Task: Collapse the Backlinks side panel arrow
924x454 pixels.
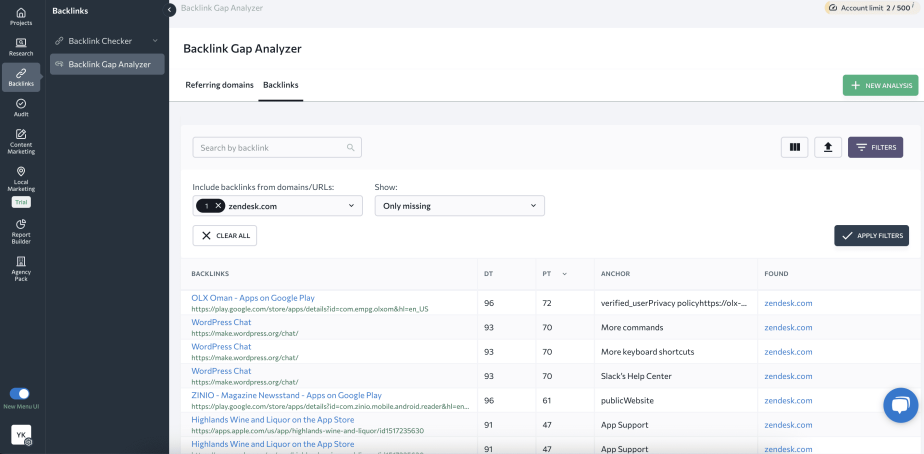Action: pyautogui.click(x=170, y=9)
